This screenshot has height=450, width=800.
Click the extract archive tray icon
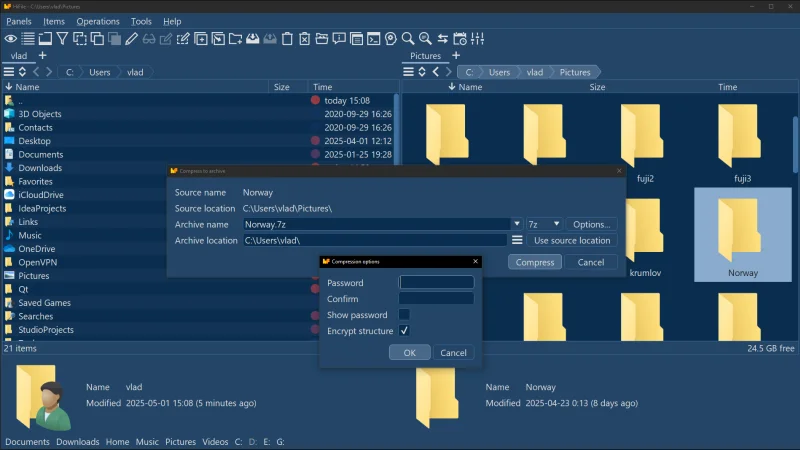pyautogui.click(x=270, y=39)
